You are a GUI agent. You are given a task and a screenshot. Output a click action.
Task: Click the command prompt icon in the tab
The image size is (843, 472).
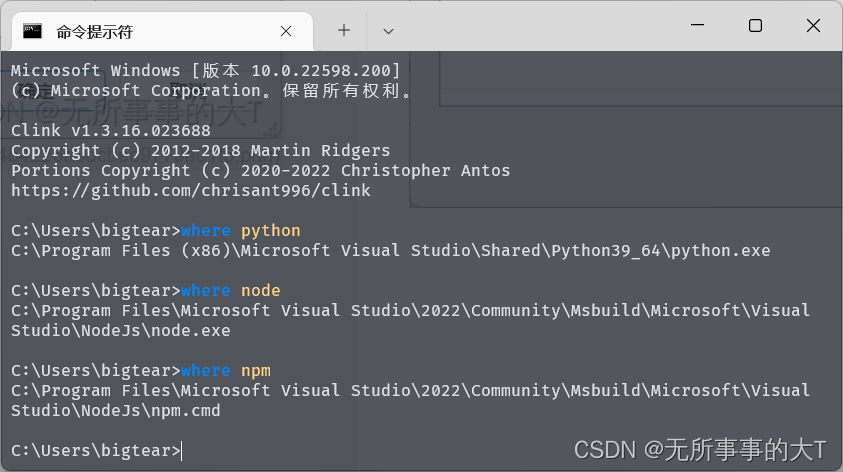pos(32,31)
